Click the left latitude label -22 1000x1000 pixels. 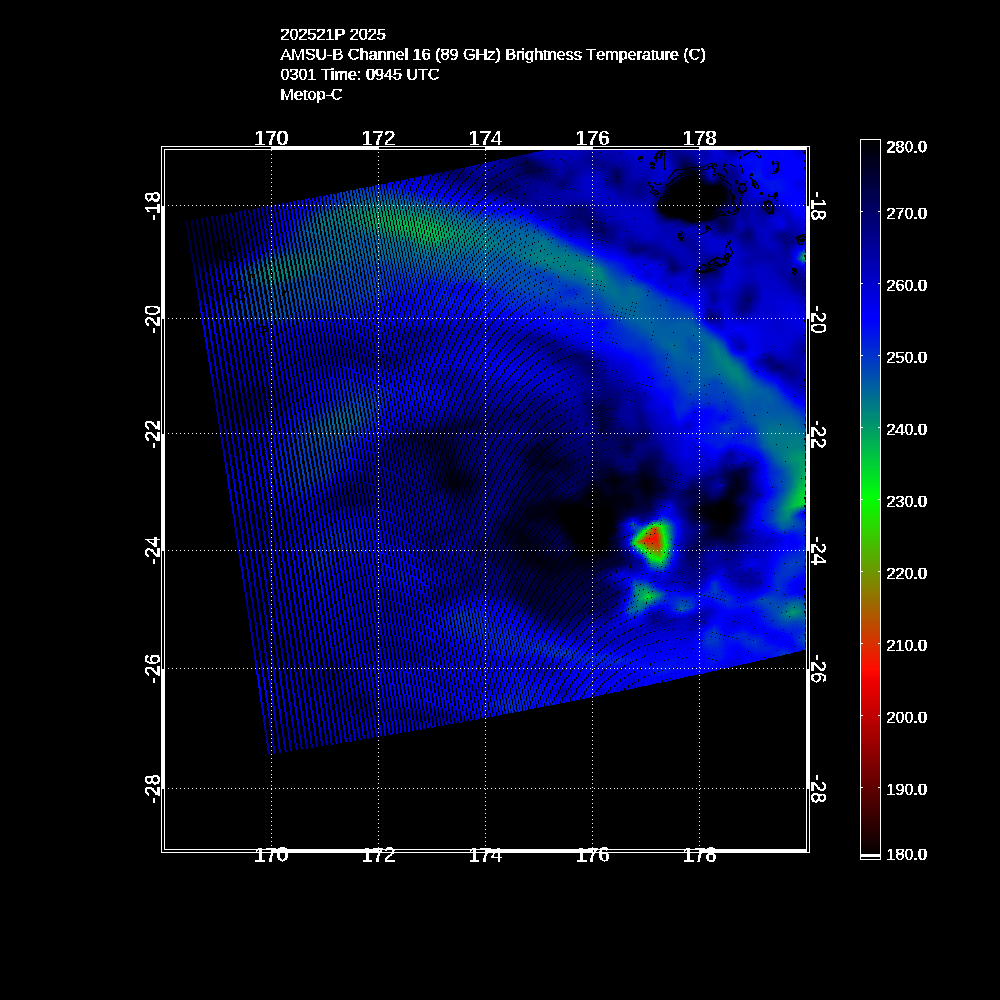coord(152,434)
